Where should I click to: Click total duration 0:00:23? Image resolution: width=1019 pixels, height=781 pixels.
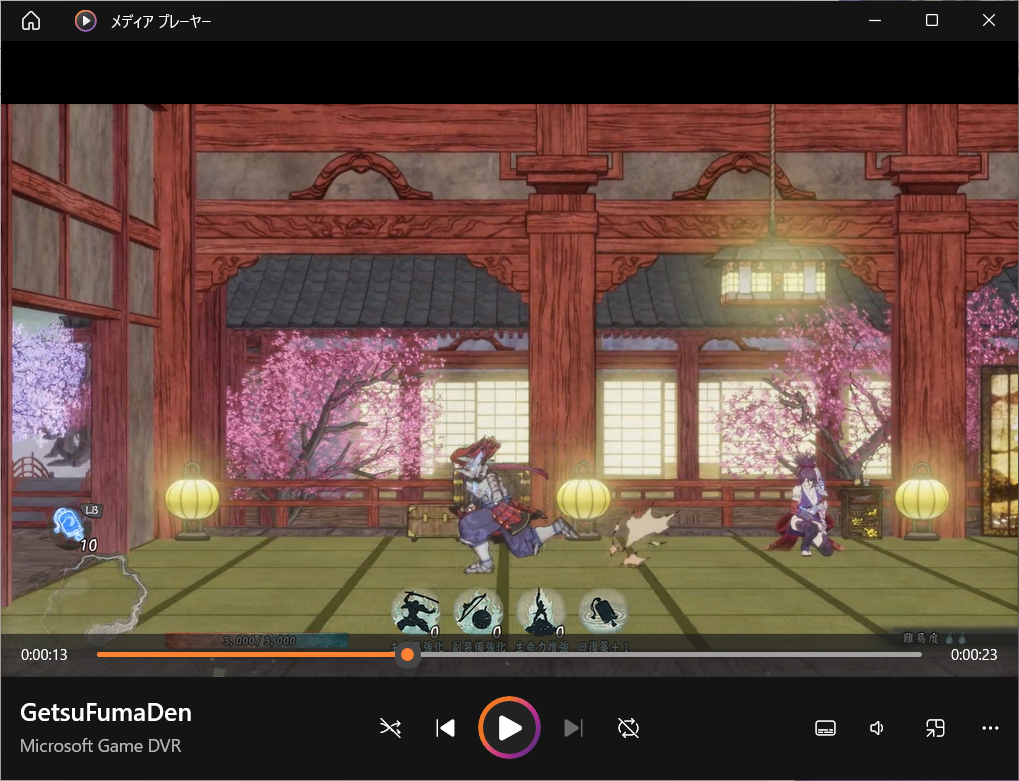coord(974,655)
